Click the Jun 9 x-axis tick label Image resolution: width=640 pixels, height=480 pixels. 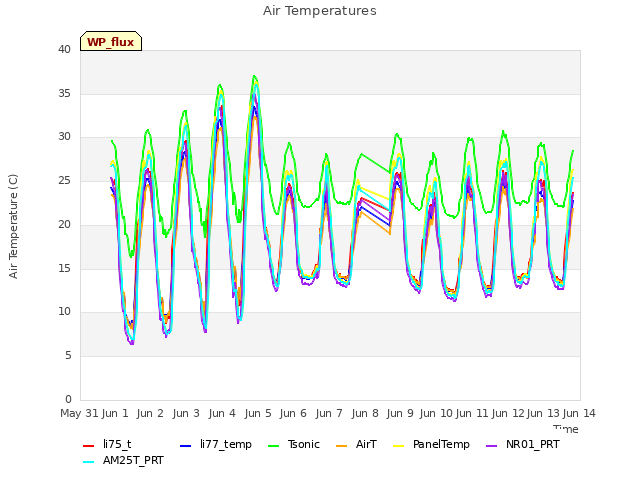coord(400,413)
